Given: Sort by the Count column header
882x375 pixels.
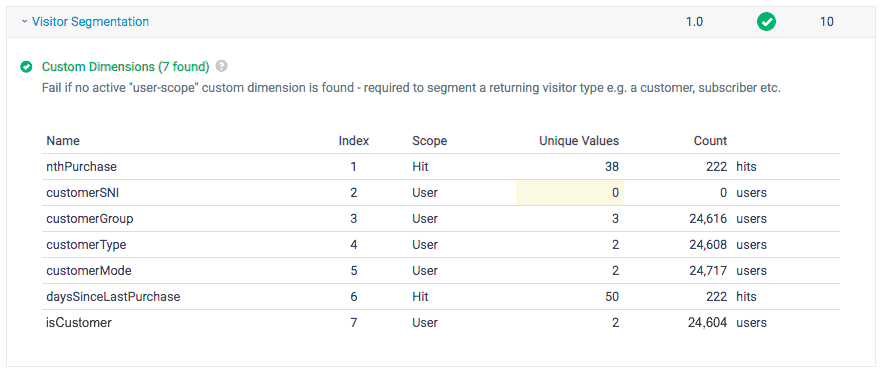Looking at the screenshot, I should click(710, 141).
